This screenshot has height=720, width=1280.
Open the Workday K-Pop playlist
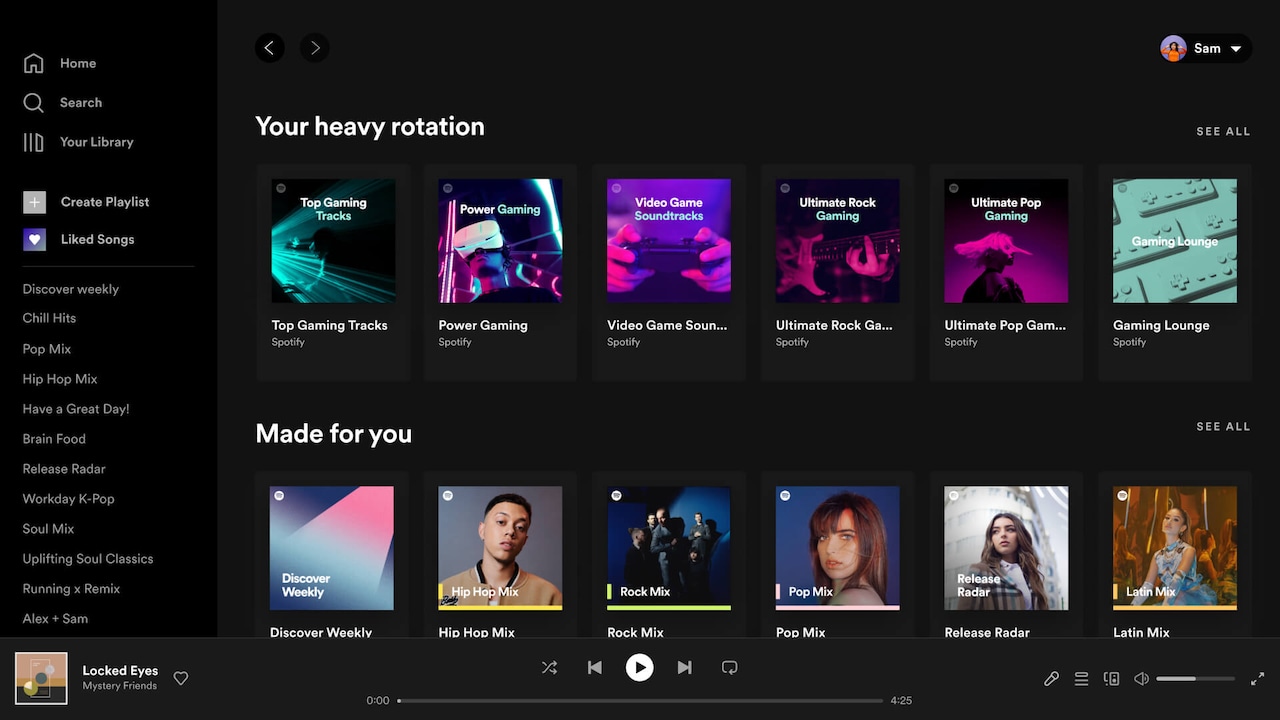point(68,498)
